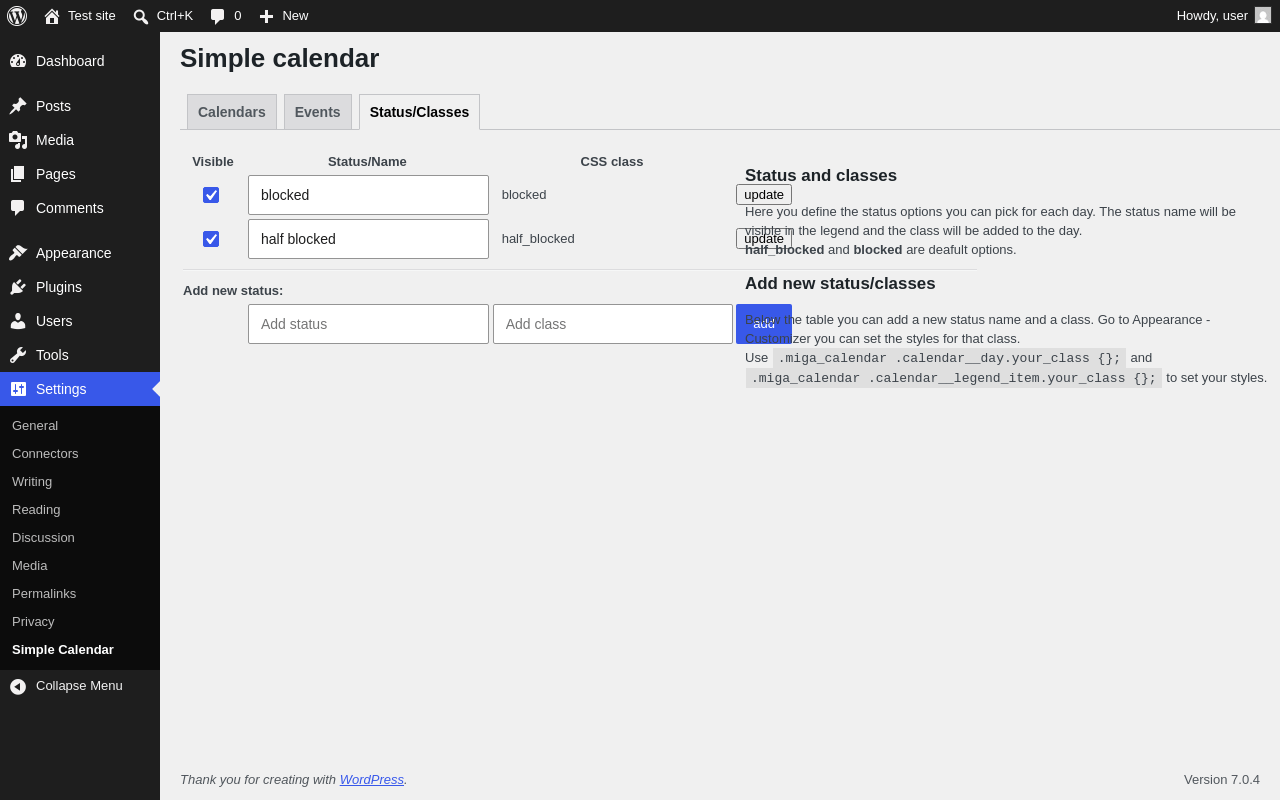Click the WordPress logo icon
Image resolution: width=1280 pixels, height=800 pixels.
point(17,16)
